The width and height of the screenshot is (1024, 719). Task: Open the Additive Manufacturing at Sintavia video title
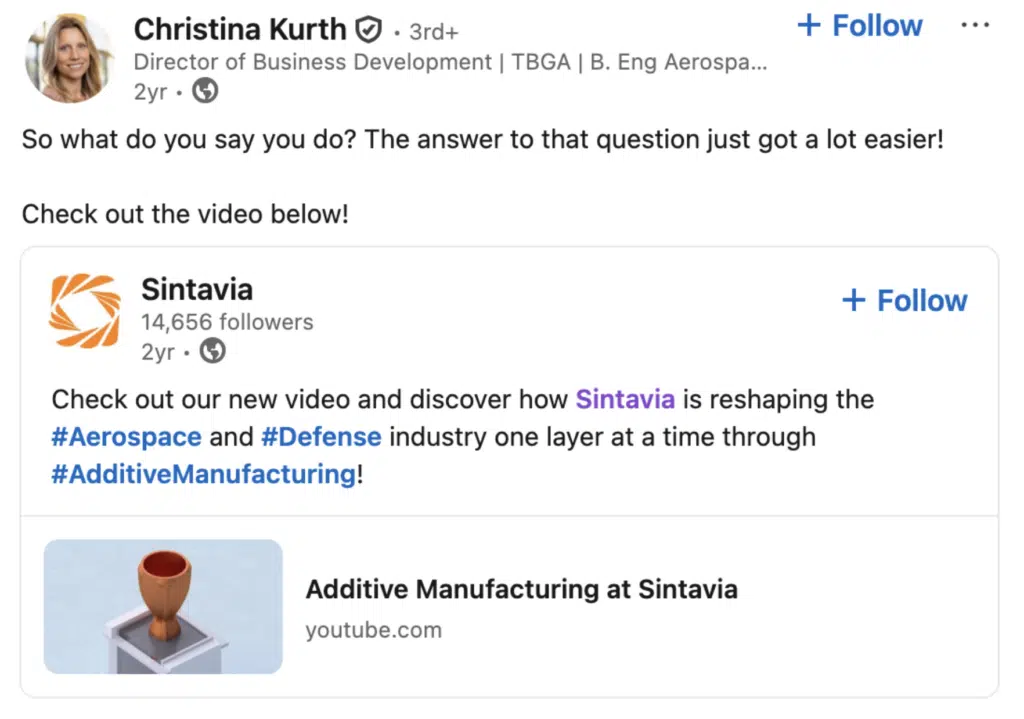tap(521, 589)
